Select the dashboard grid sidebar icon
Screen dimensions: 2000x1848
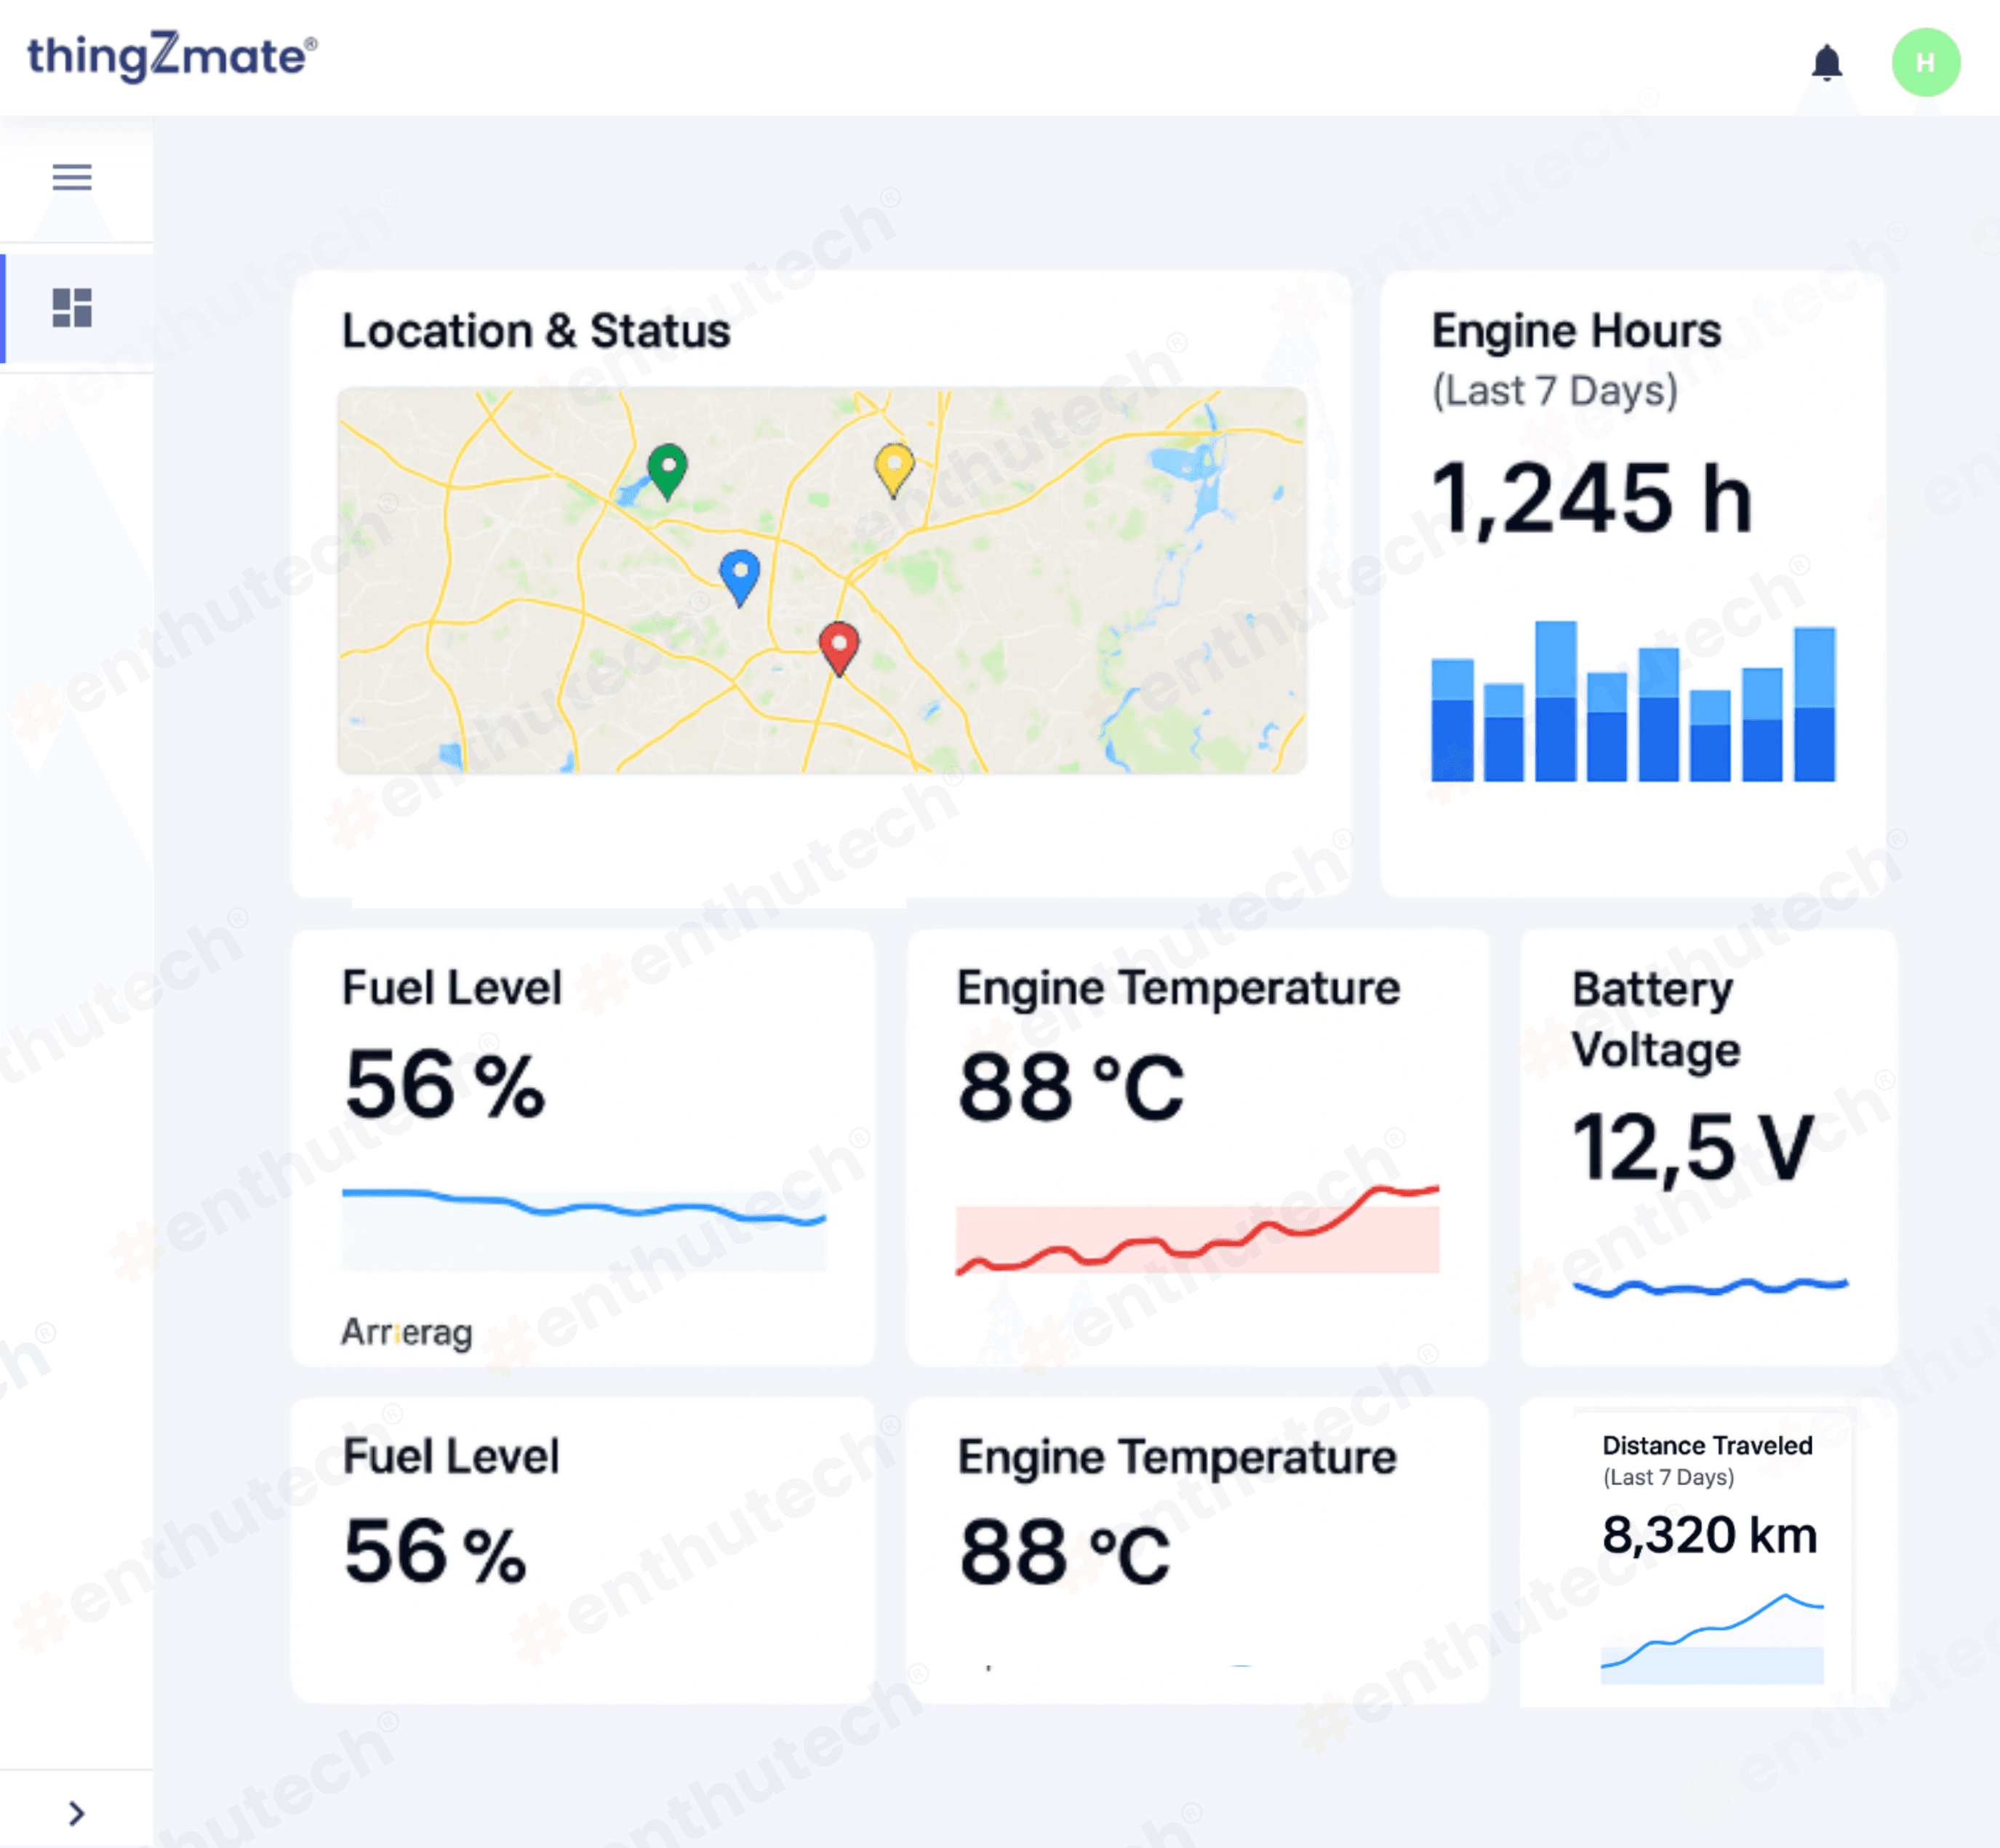pos(72,307)
